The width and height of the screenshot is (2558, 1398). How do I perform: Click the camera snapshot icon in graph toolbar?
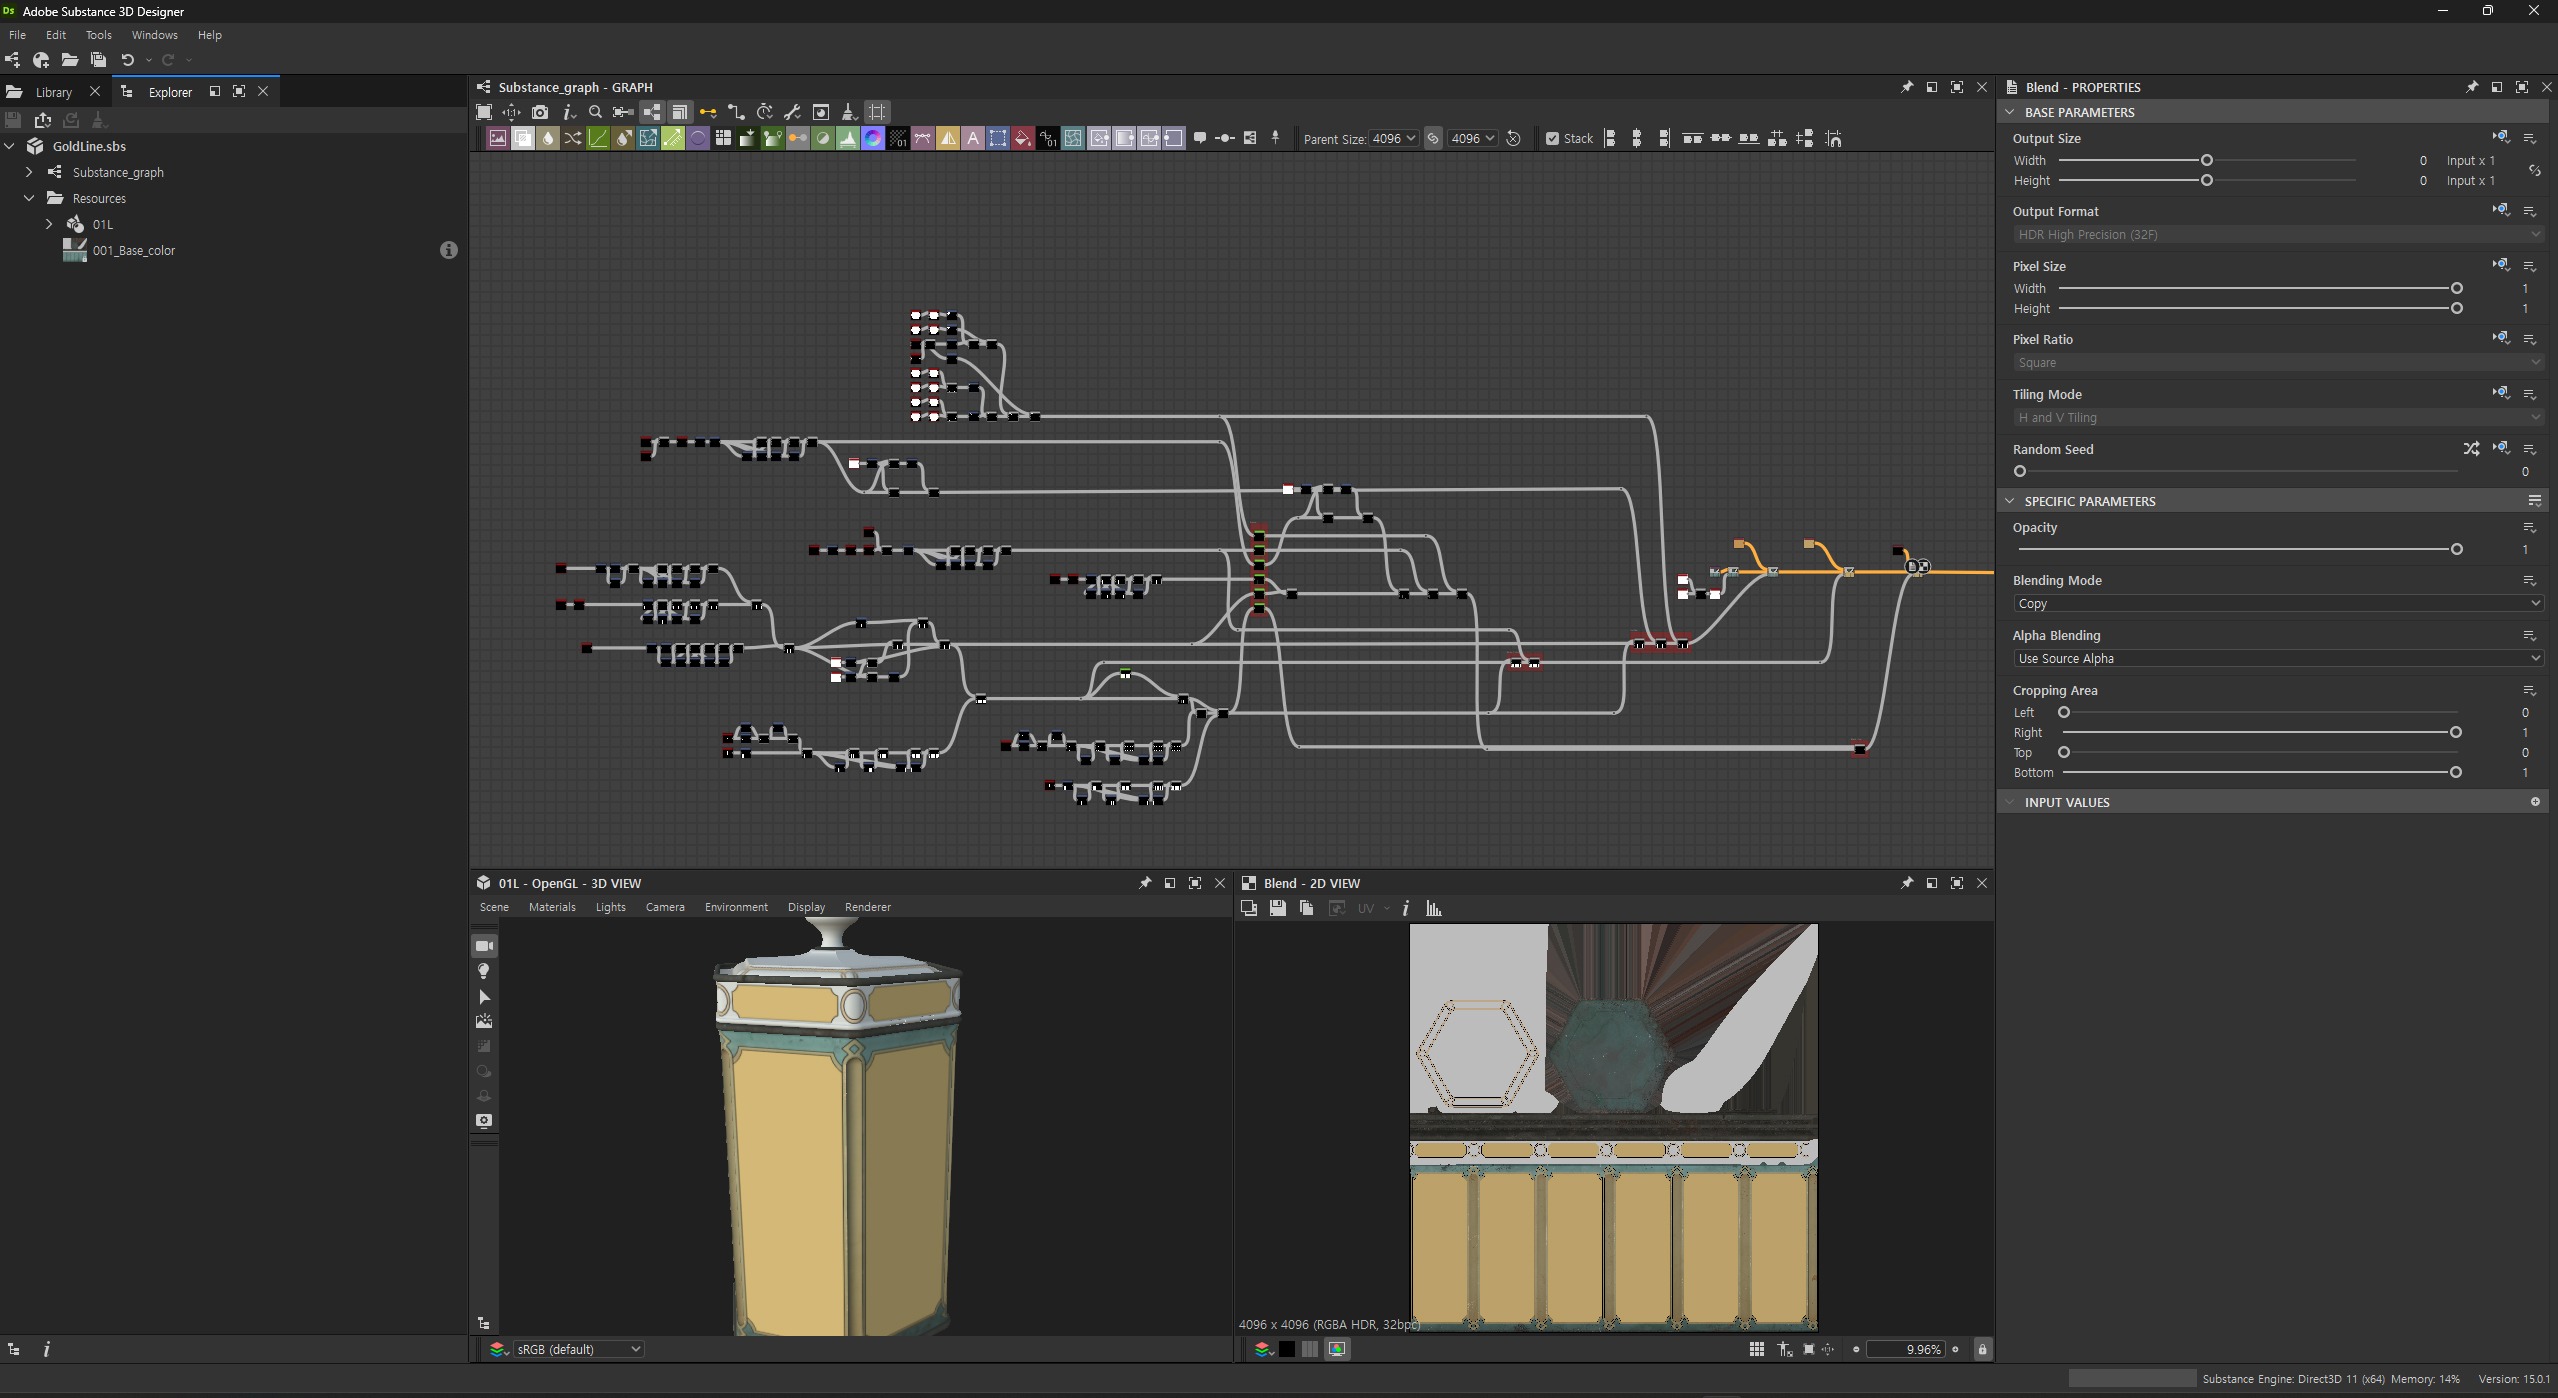click(540, 112)
